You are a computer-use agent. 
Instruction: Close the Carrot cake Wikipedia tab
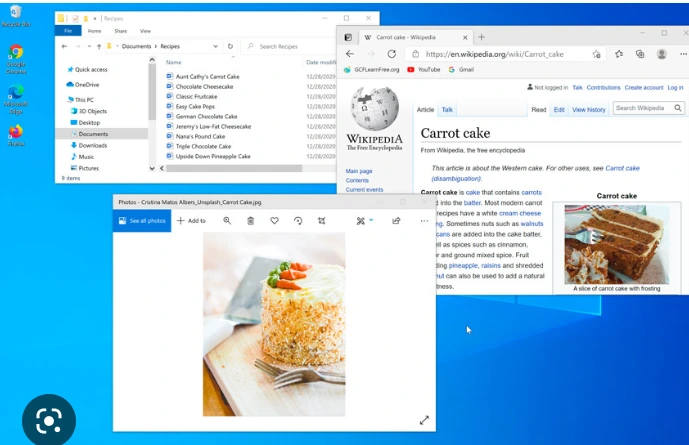click(x=465, y=38)
